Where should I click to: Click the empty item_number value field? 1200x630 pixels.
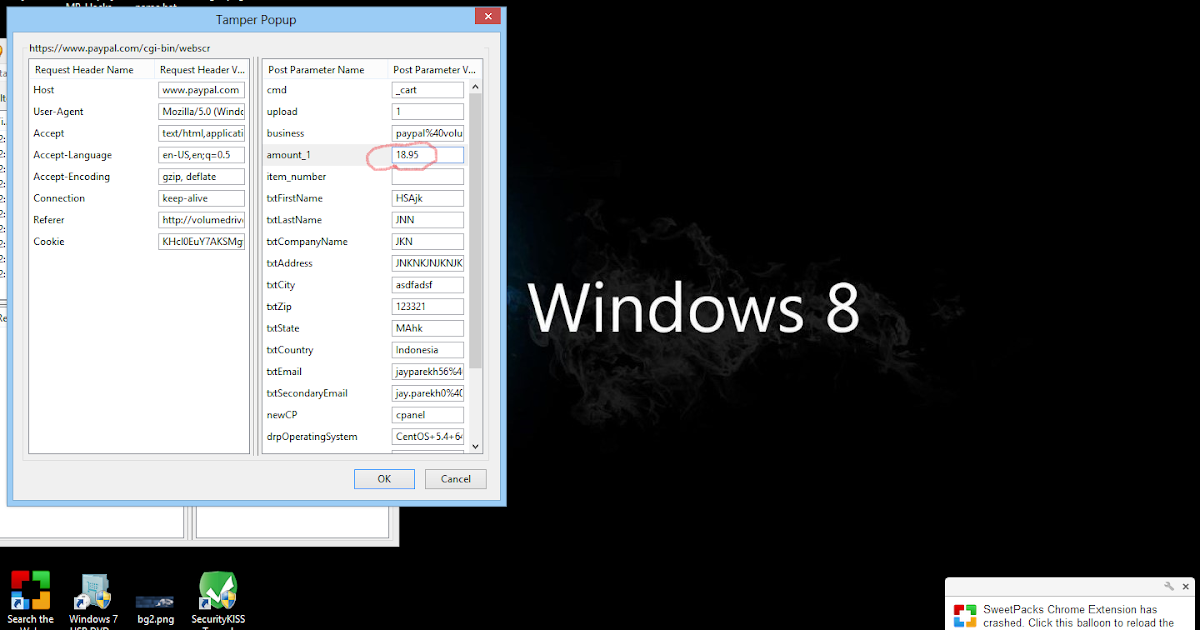pyautogui.click(x=427, y=177)
